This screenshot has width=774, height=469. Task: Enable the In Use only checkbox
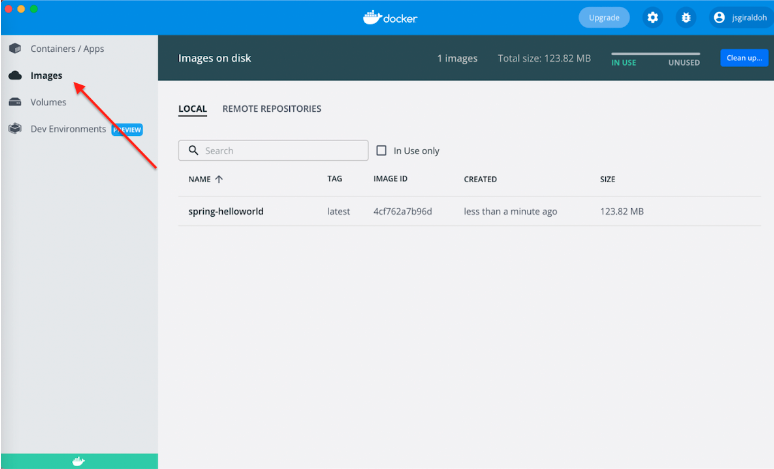coord(381,151)
